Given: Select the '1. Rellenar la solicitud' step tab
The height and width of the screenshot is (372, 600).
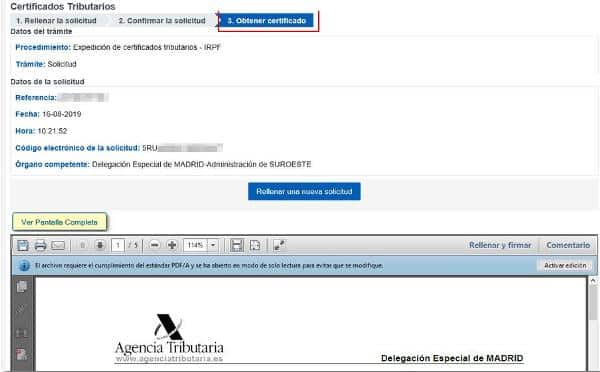Looking at the screenshot, I should pyautogui.click(x=57, y=21).
